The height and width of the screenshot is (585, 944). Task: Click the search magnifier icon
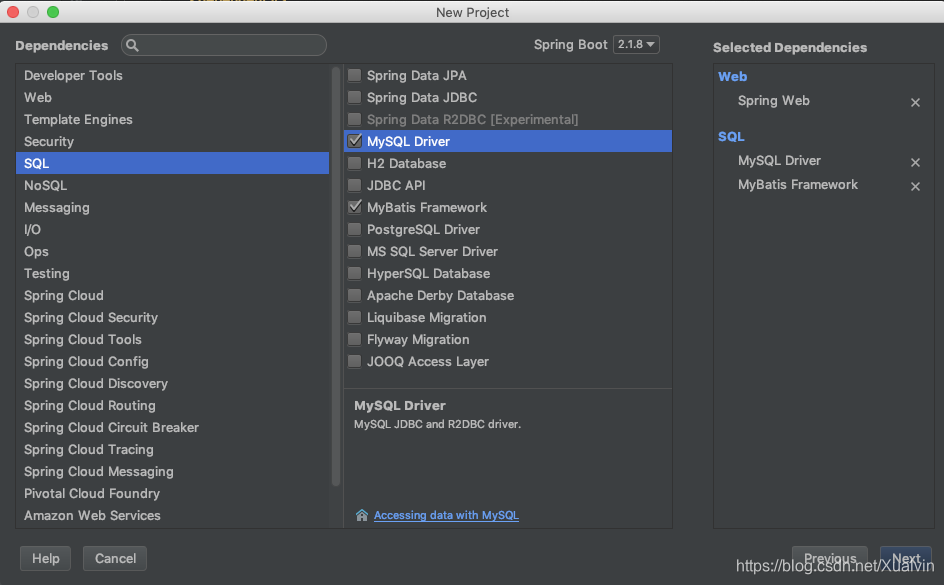[x=132, y=45]
